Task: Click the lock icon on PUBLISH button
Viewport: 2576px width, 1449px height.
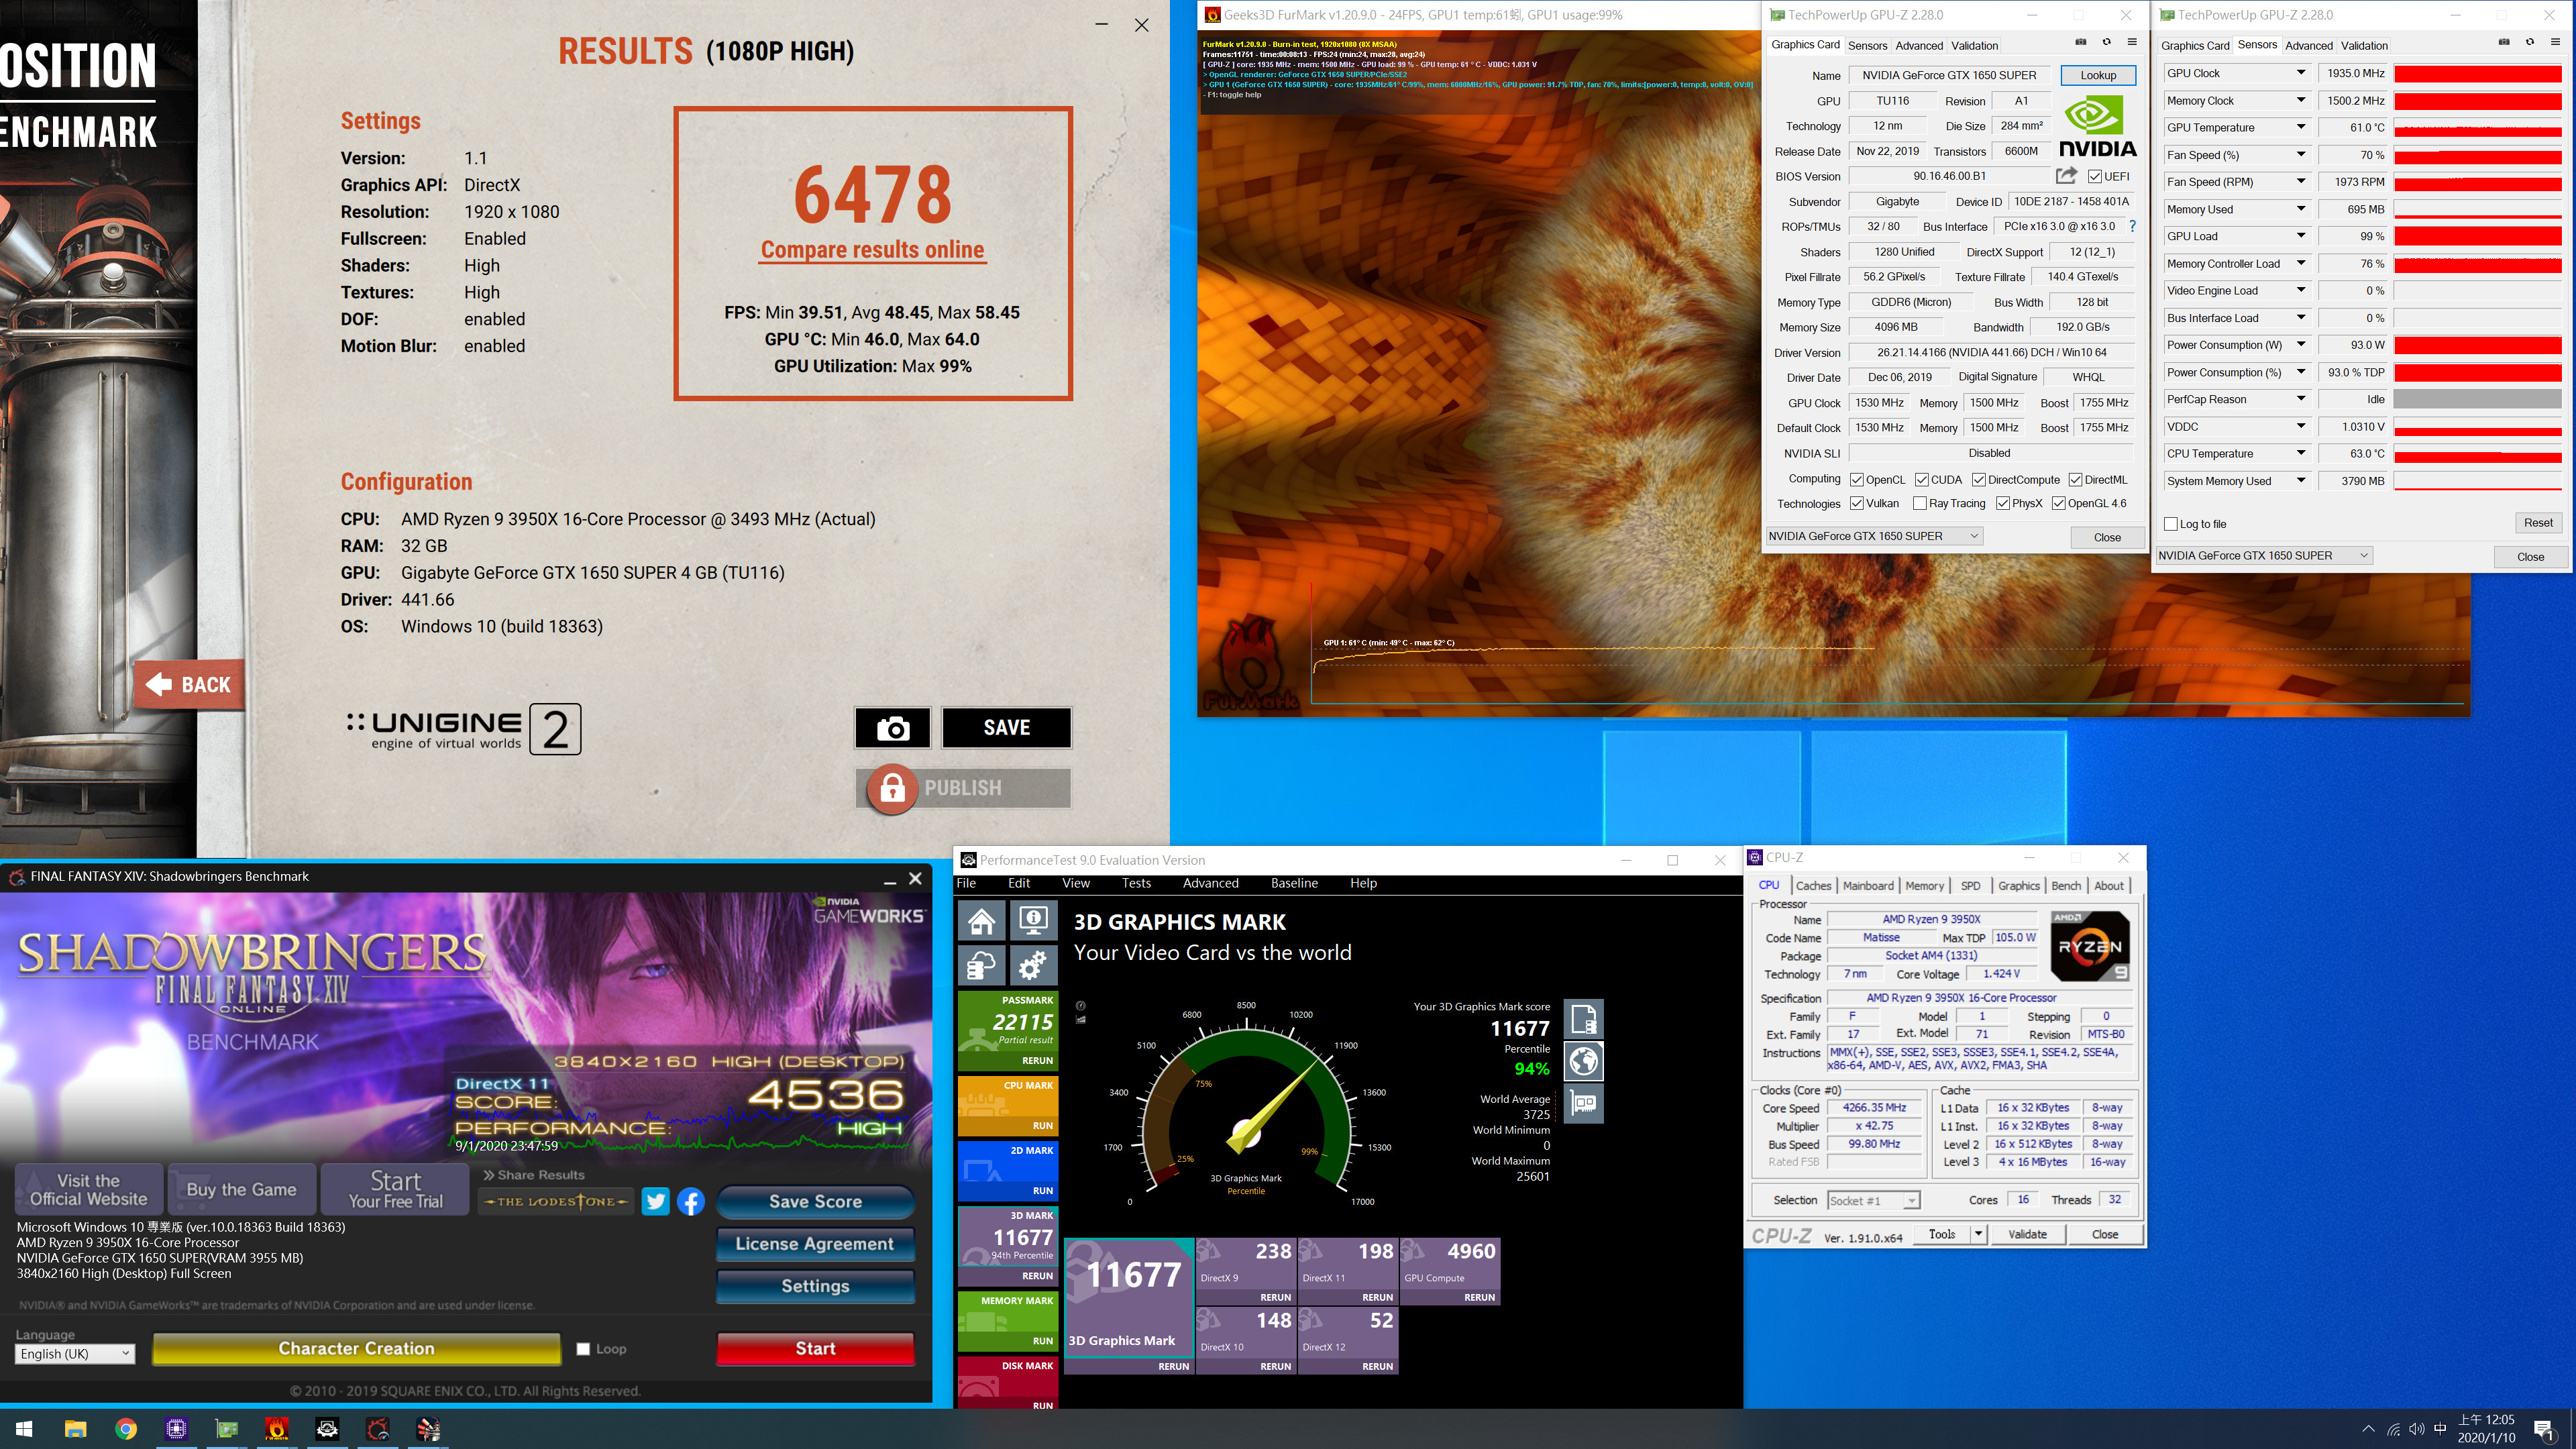Action: (x=892, y=788)
